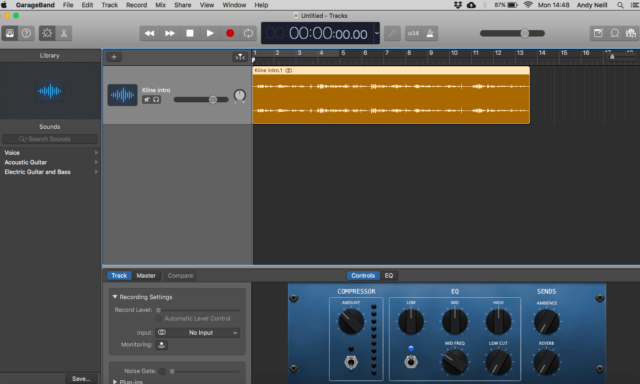This screenshot has height=384, width=640.
Task: Start recording with the red Record button
Action: point(230,33)
